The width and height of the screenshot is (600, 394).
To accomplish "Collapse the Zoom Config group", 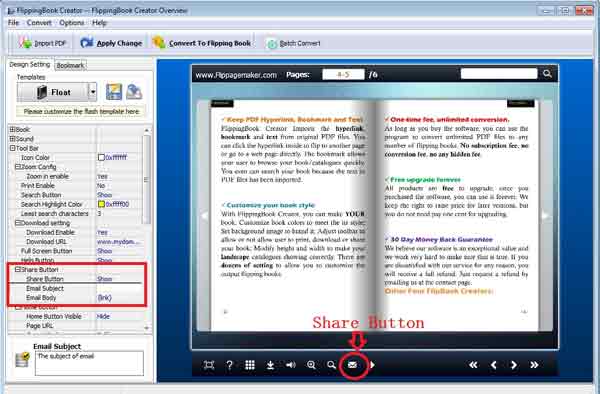I will (x=18, y=167).
